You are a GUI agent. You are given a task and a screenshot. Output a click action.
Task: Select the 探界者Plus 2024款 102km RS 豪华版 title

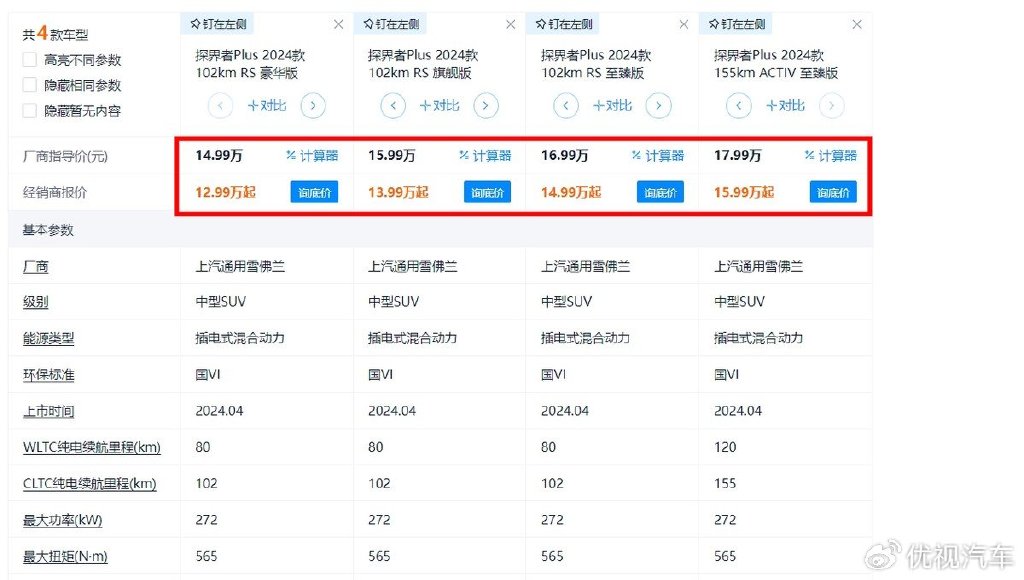pos(251,64)
